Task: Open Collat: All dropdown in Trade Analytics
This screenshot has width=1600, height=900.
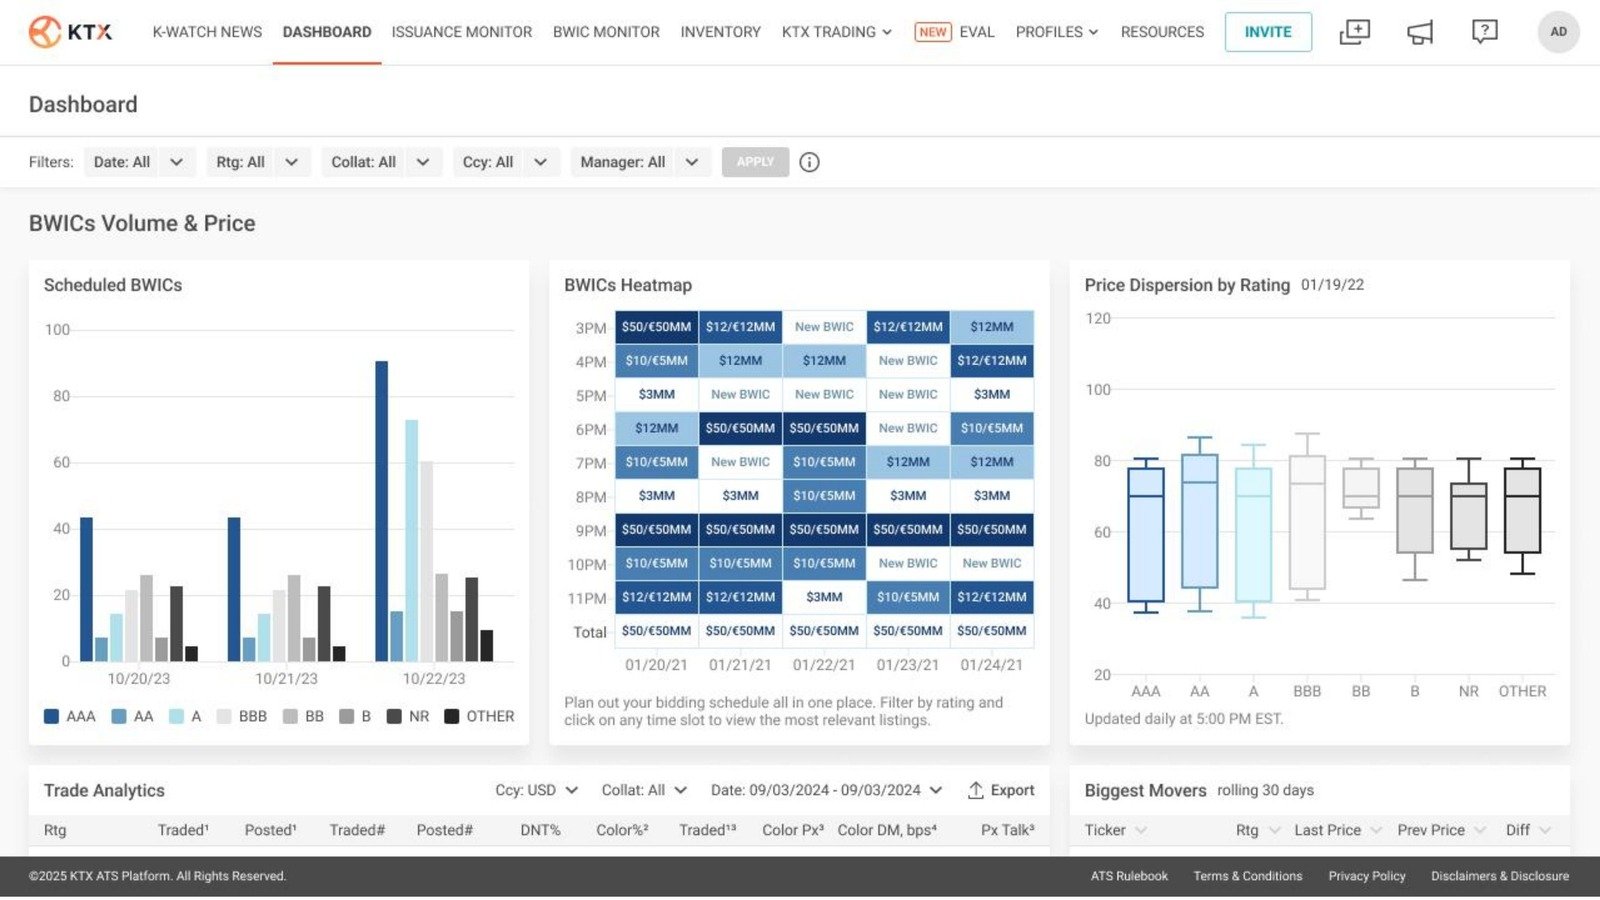Action: 644,790
